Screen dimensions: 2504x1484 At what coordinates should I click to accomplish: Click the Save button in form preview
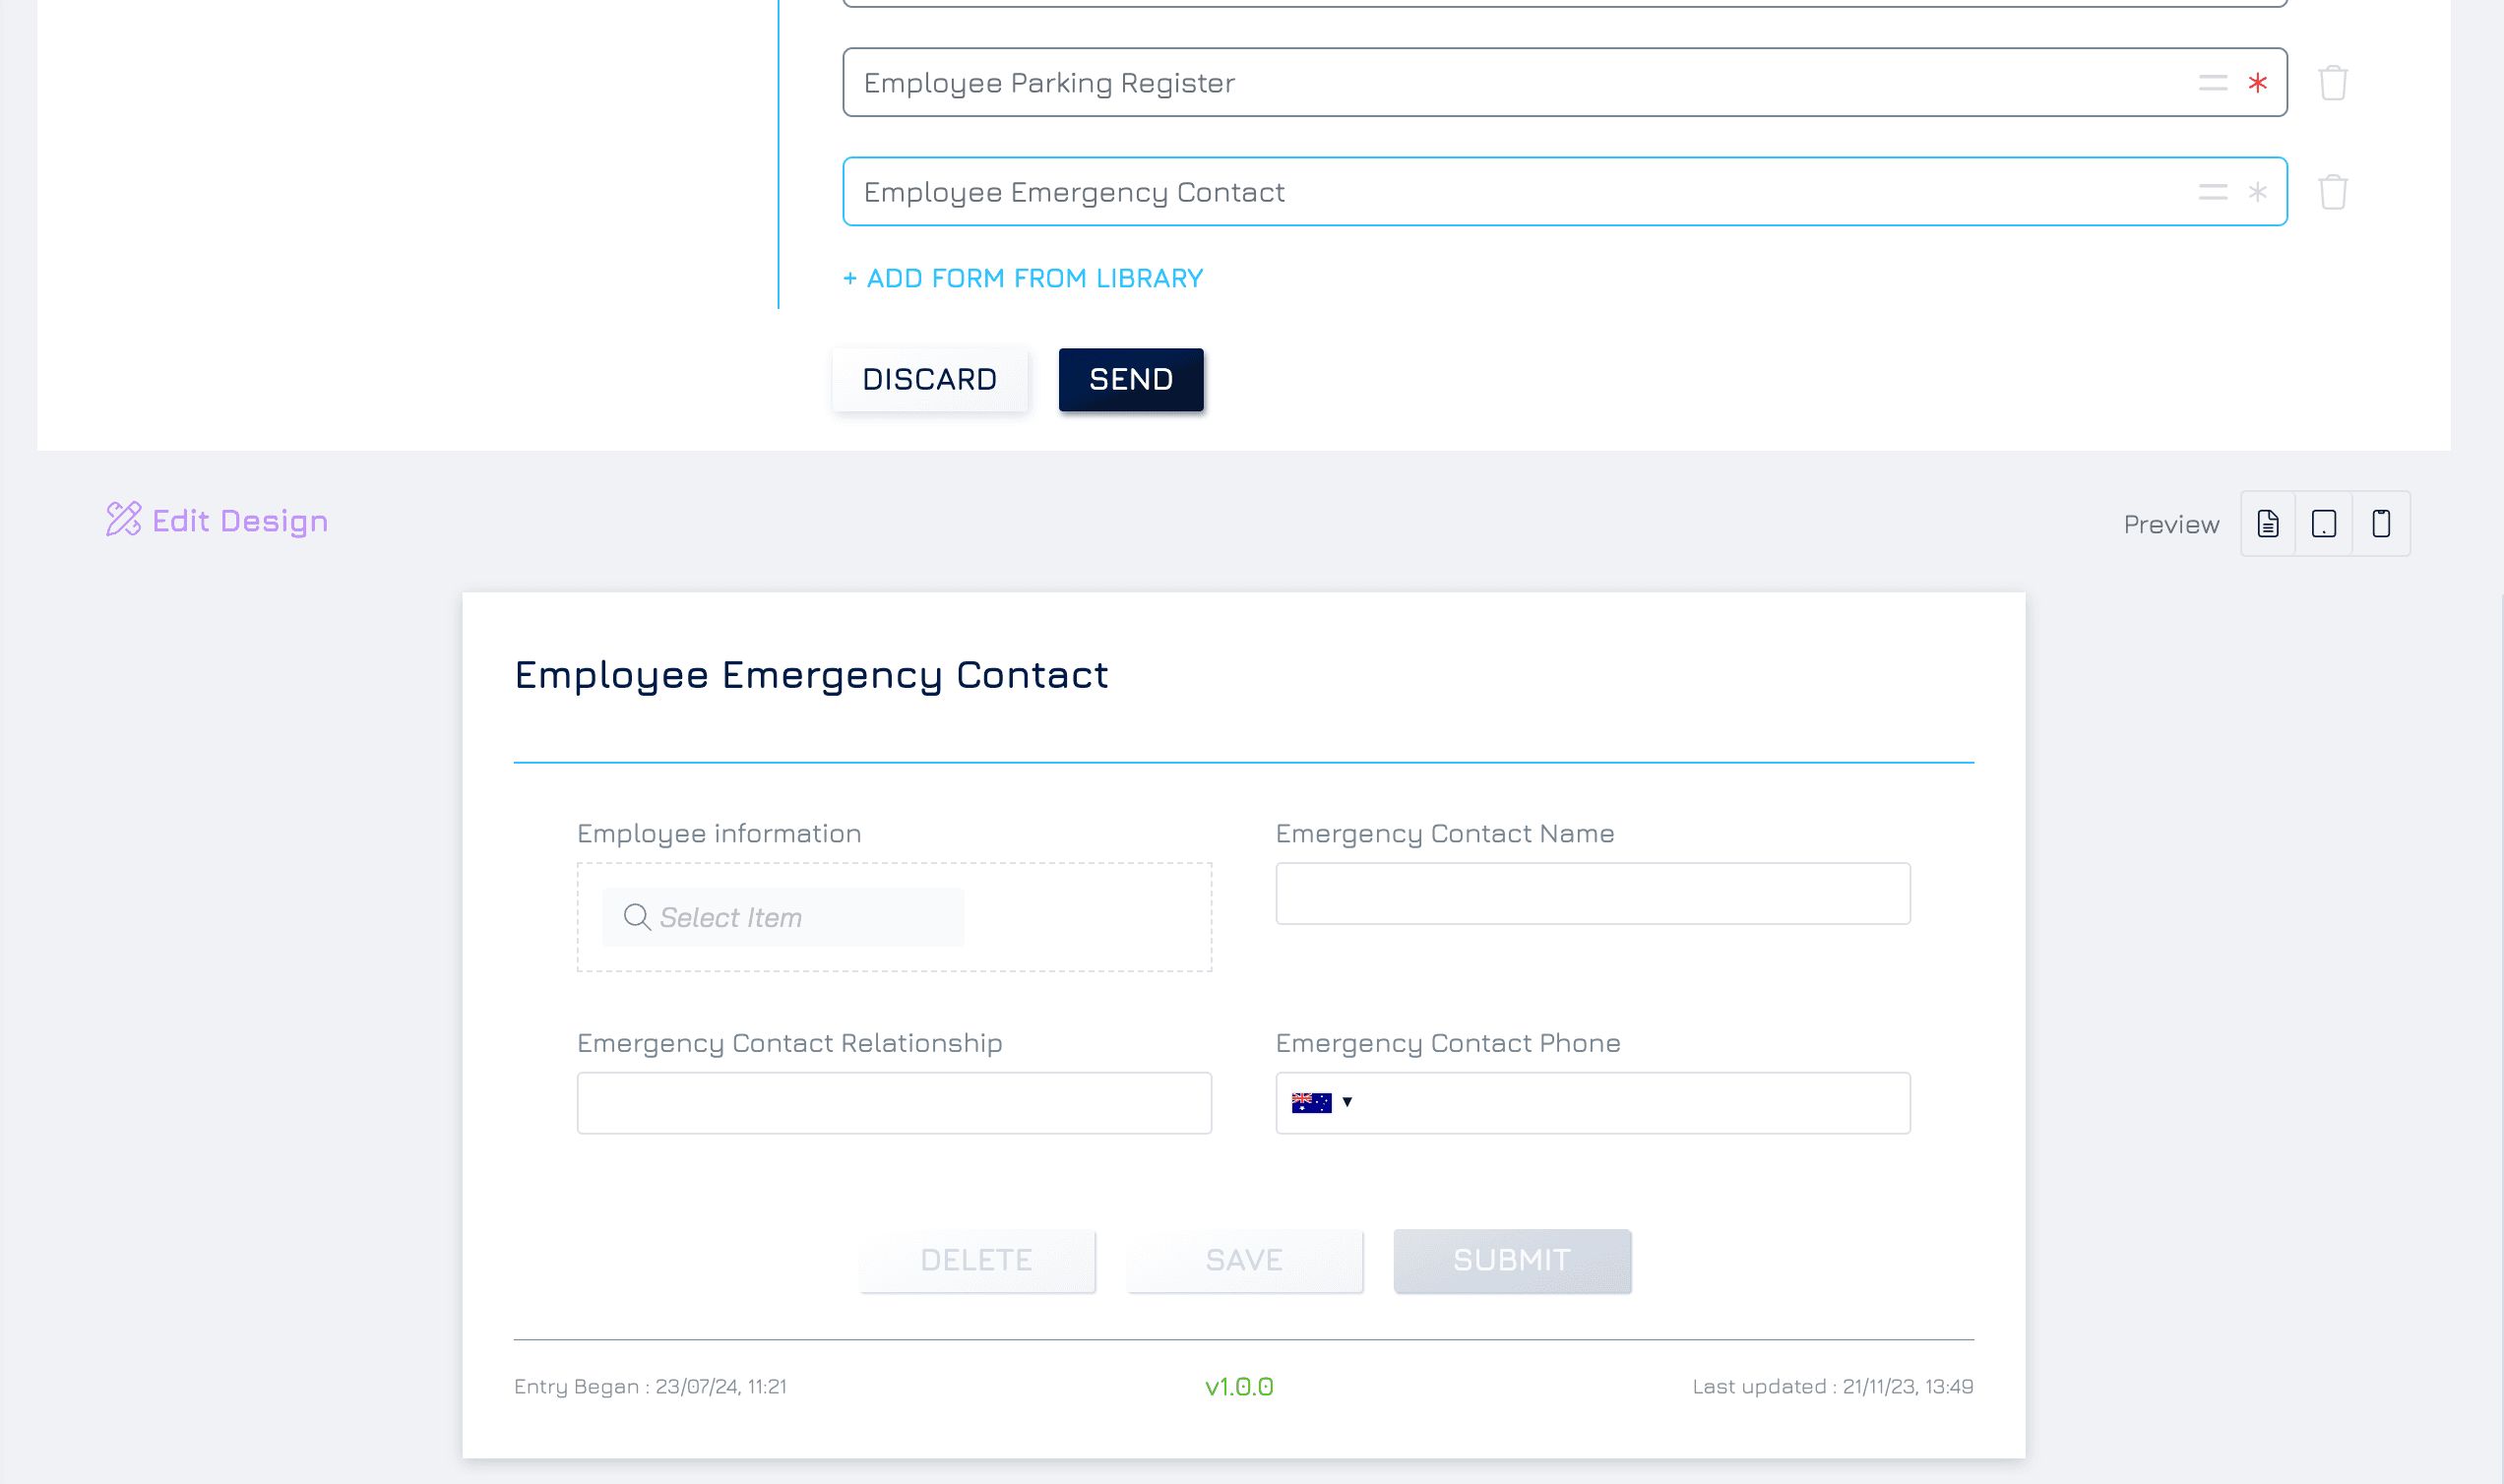pos(1244,1260)
